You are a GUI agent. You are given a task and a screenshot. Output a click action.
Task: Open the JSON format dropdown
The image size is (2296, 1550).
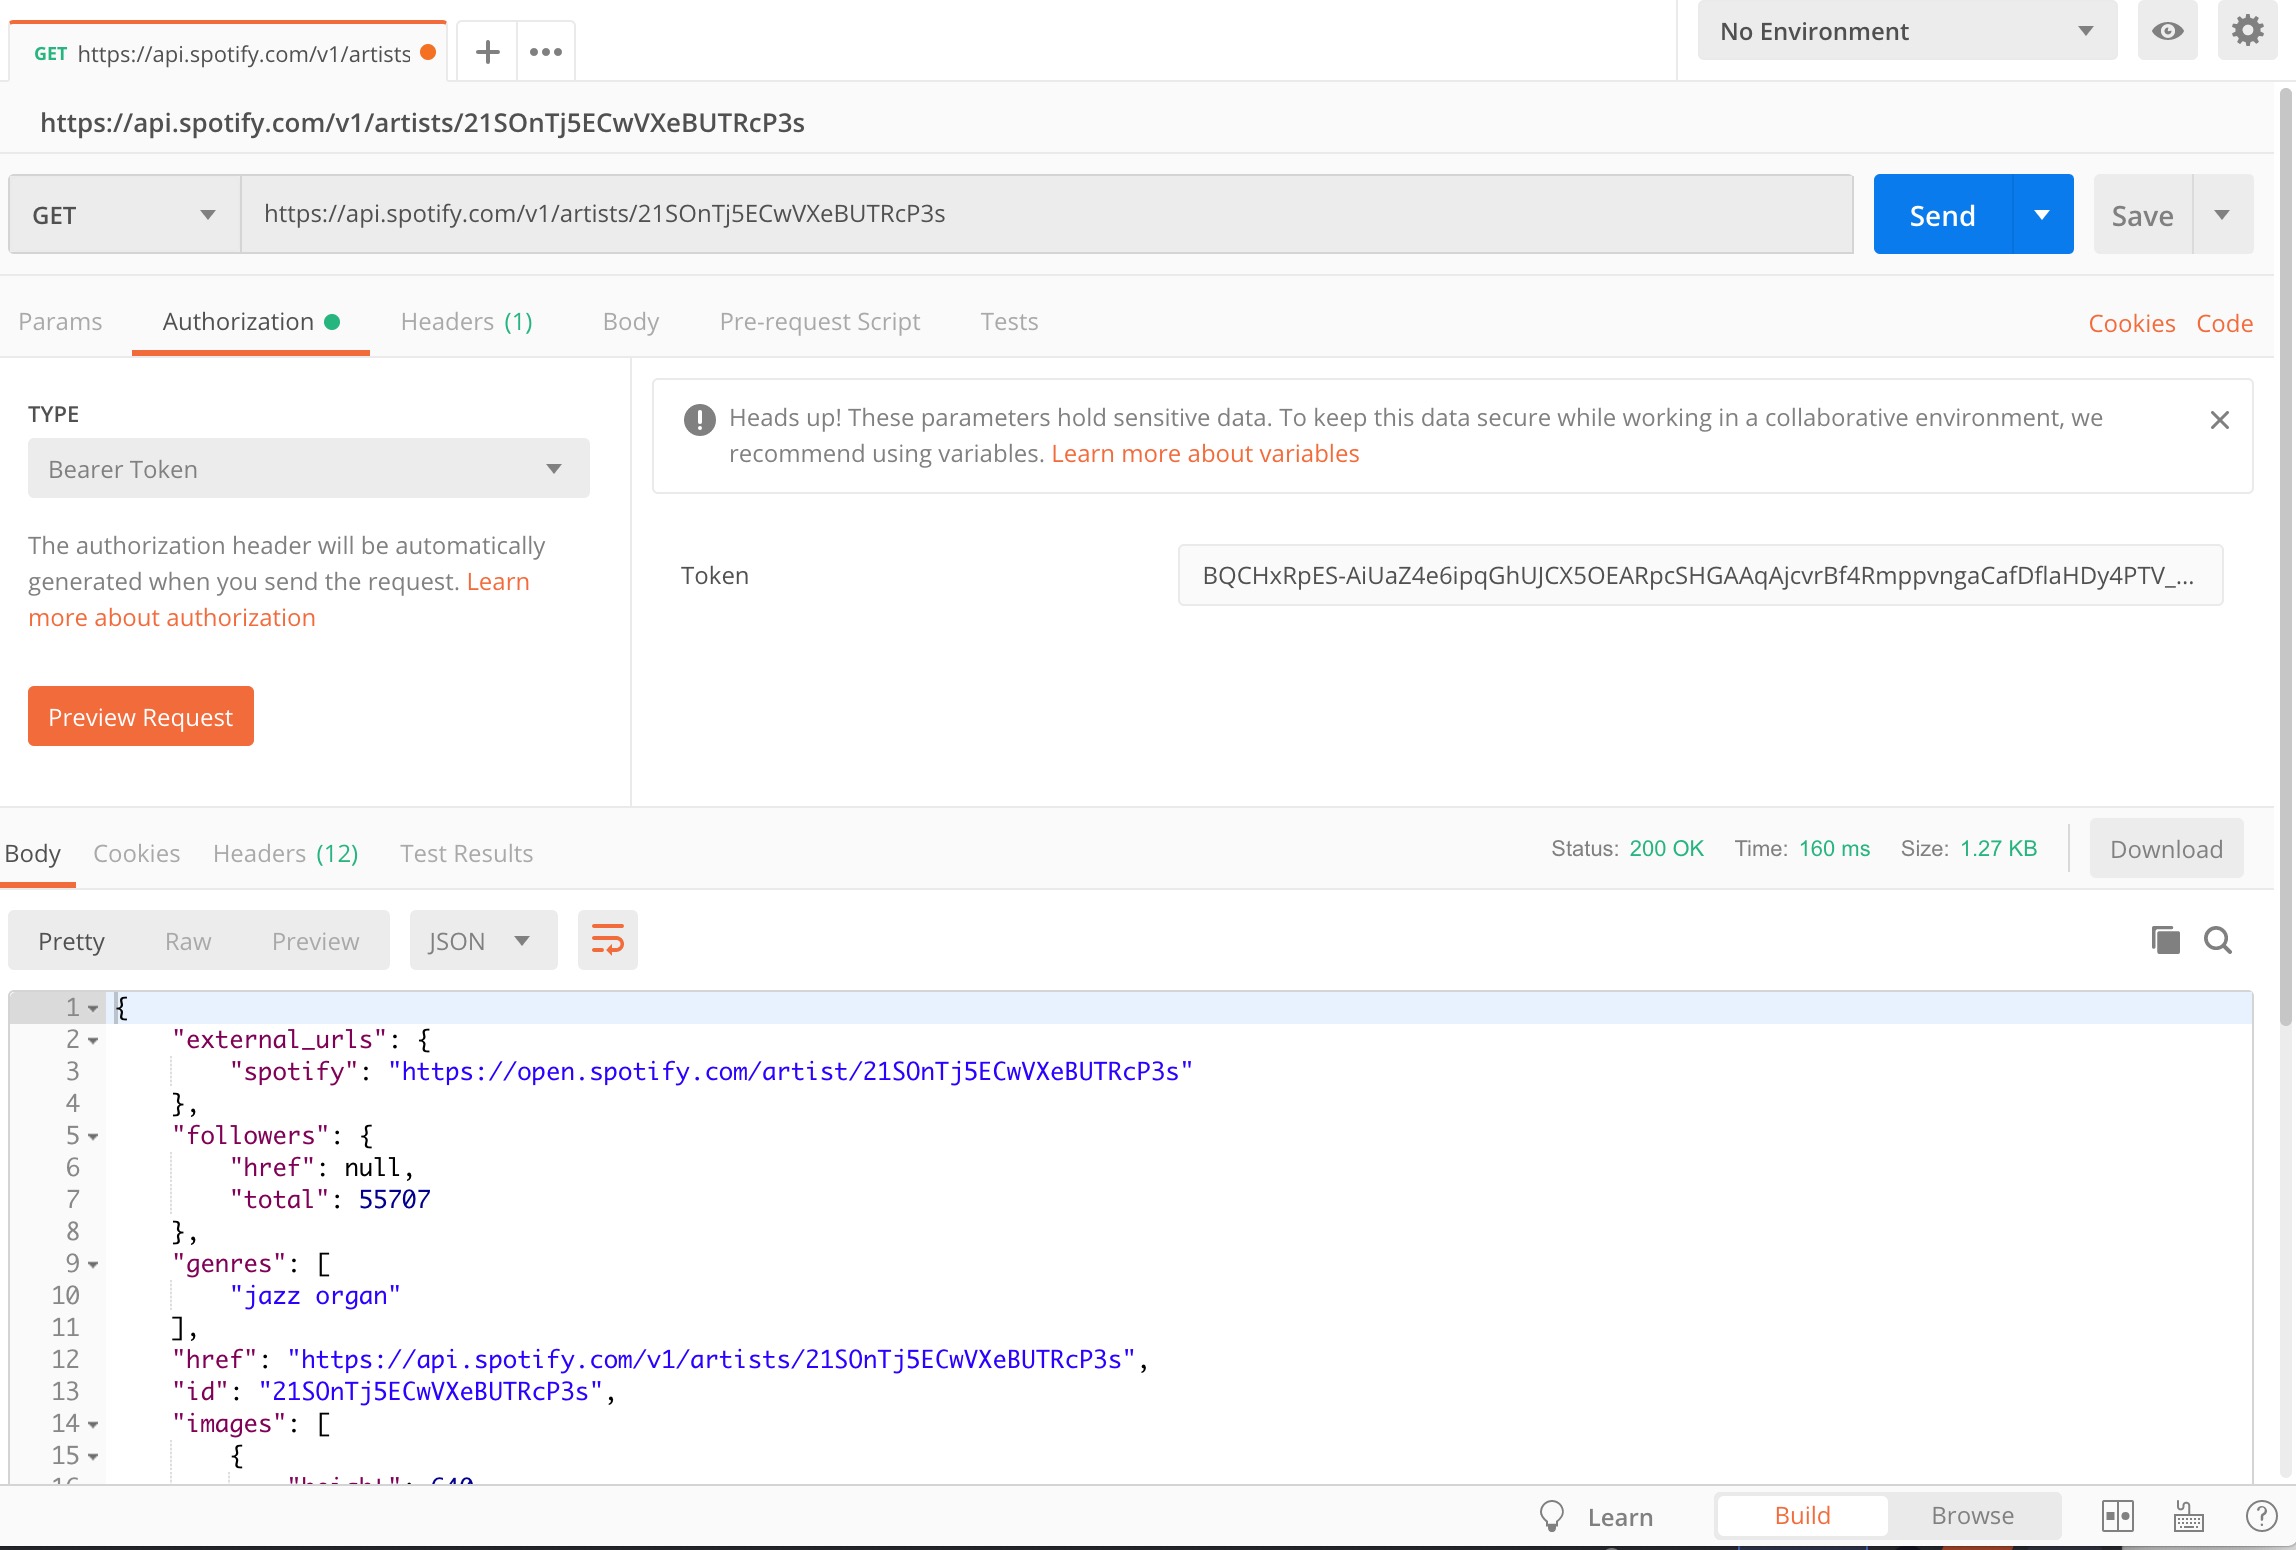click(x=483, y=940)
